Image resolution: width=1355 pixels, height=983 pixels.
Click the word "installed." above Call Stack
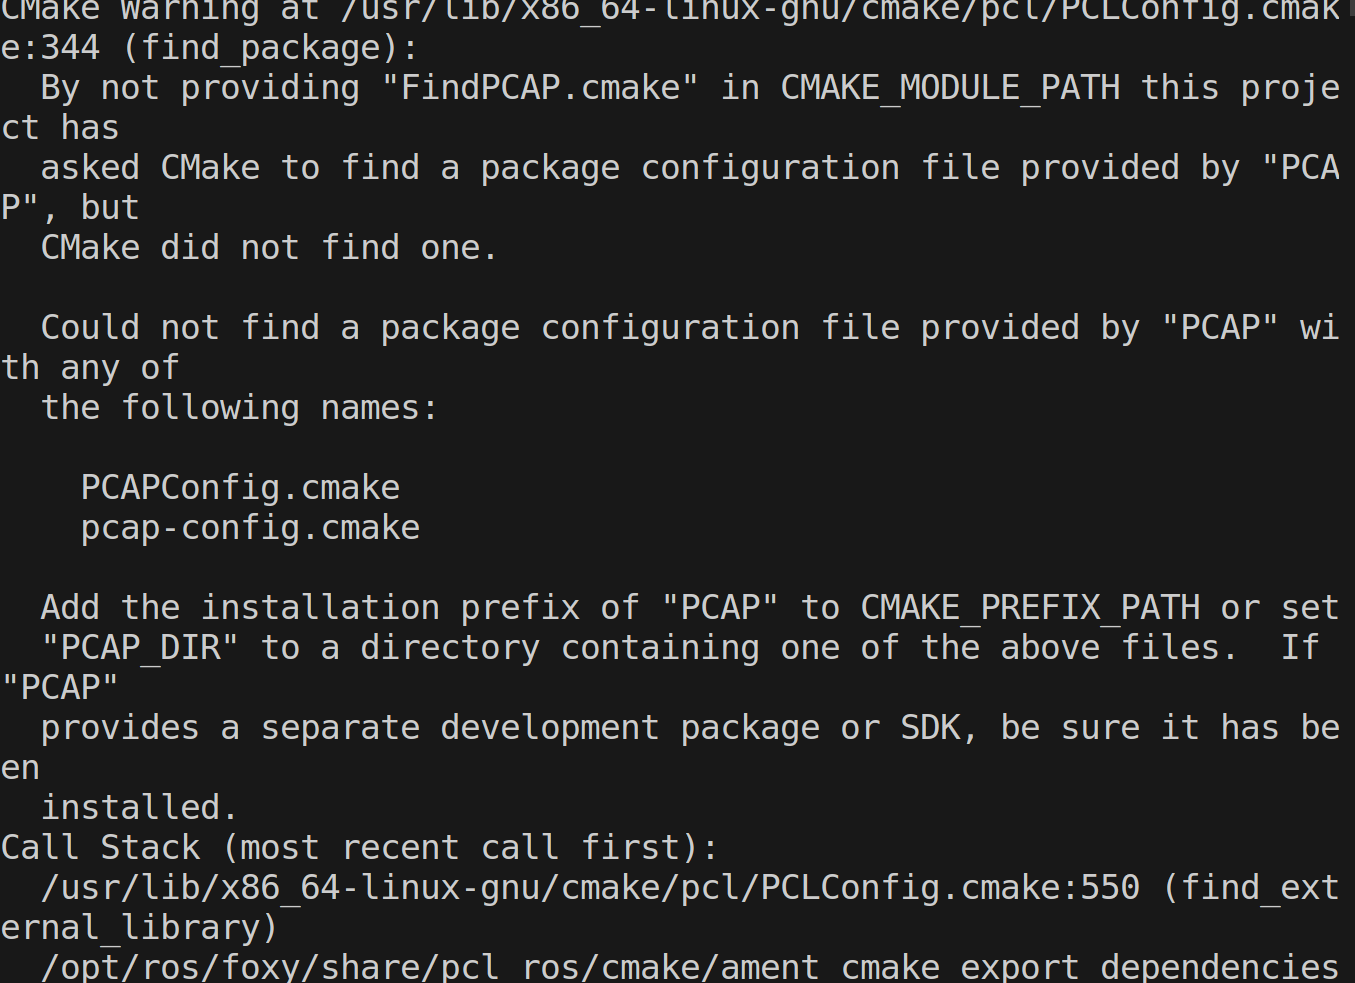click(x=139, y=808)
